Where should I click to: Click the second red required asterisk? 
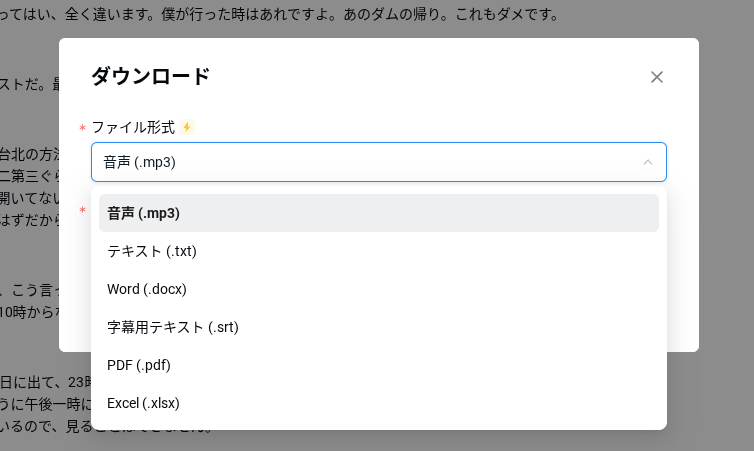pyautogui.click(x=82, y=211)
